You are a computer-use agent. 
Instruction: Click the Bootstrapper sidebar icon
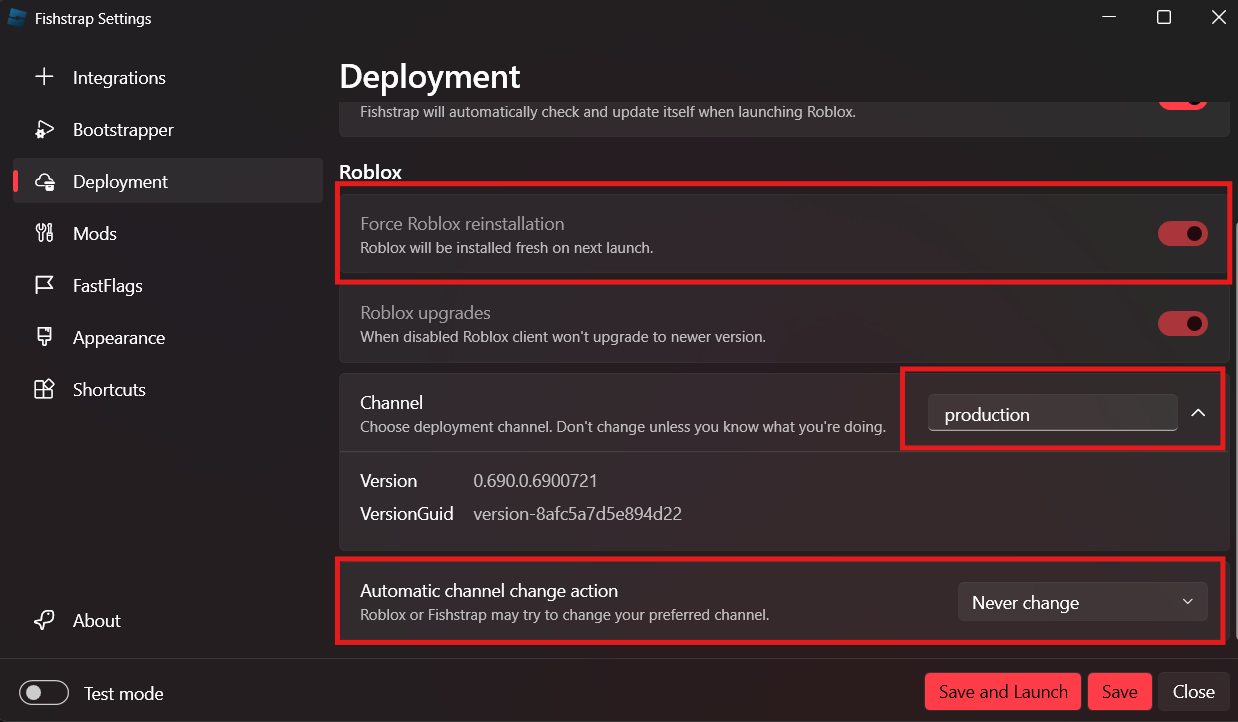pos(44,129)
